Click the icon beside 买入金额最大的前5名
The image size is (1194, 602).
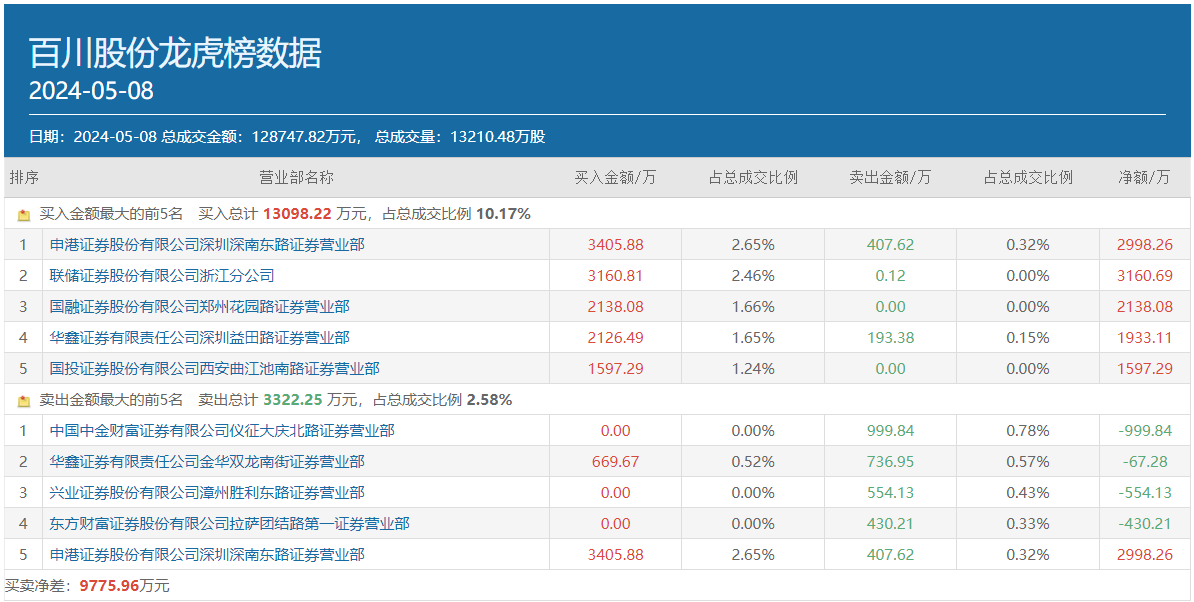tap(24, 214)
